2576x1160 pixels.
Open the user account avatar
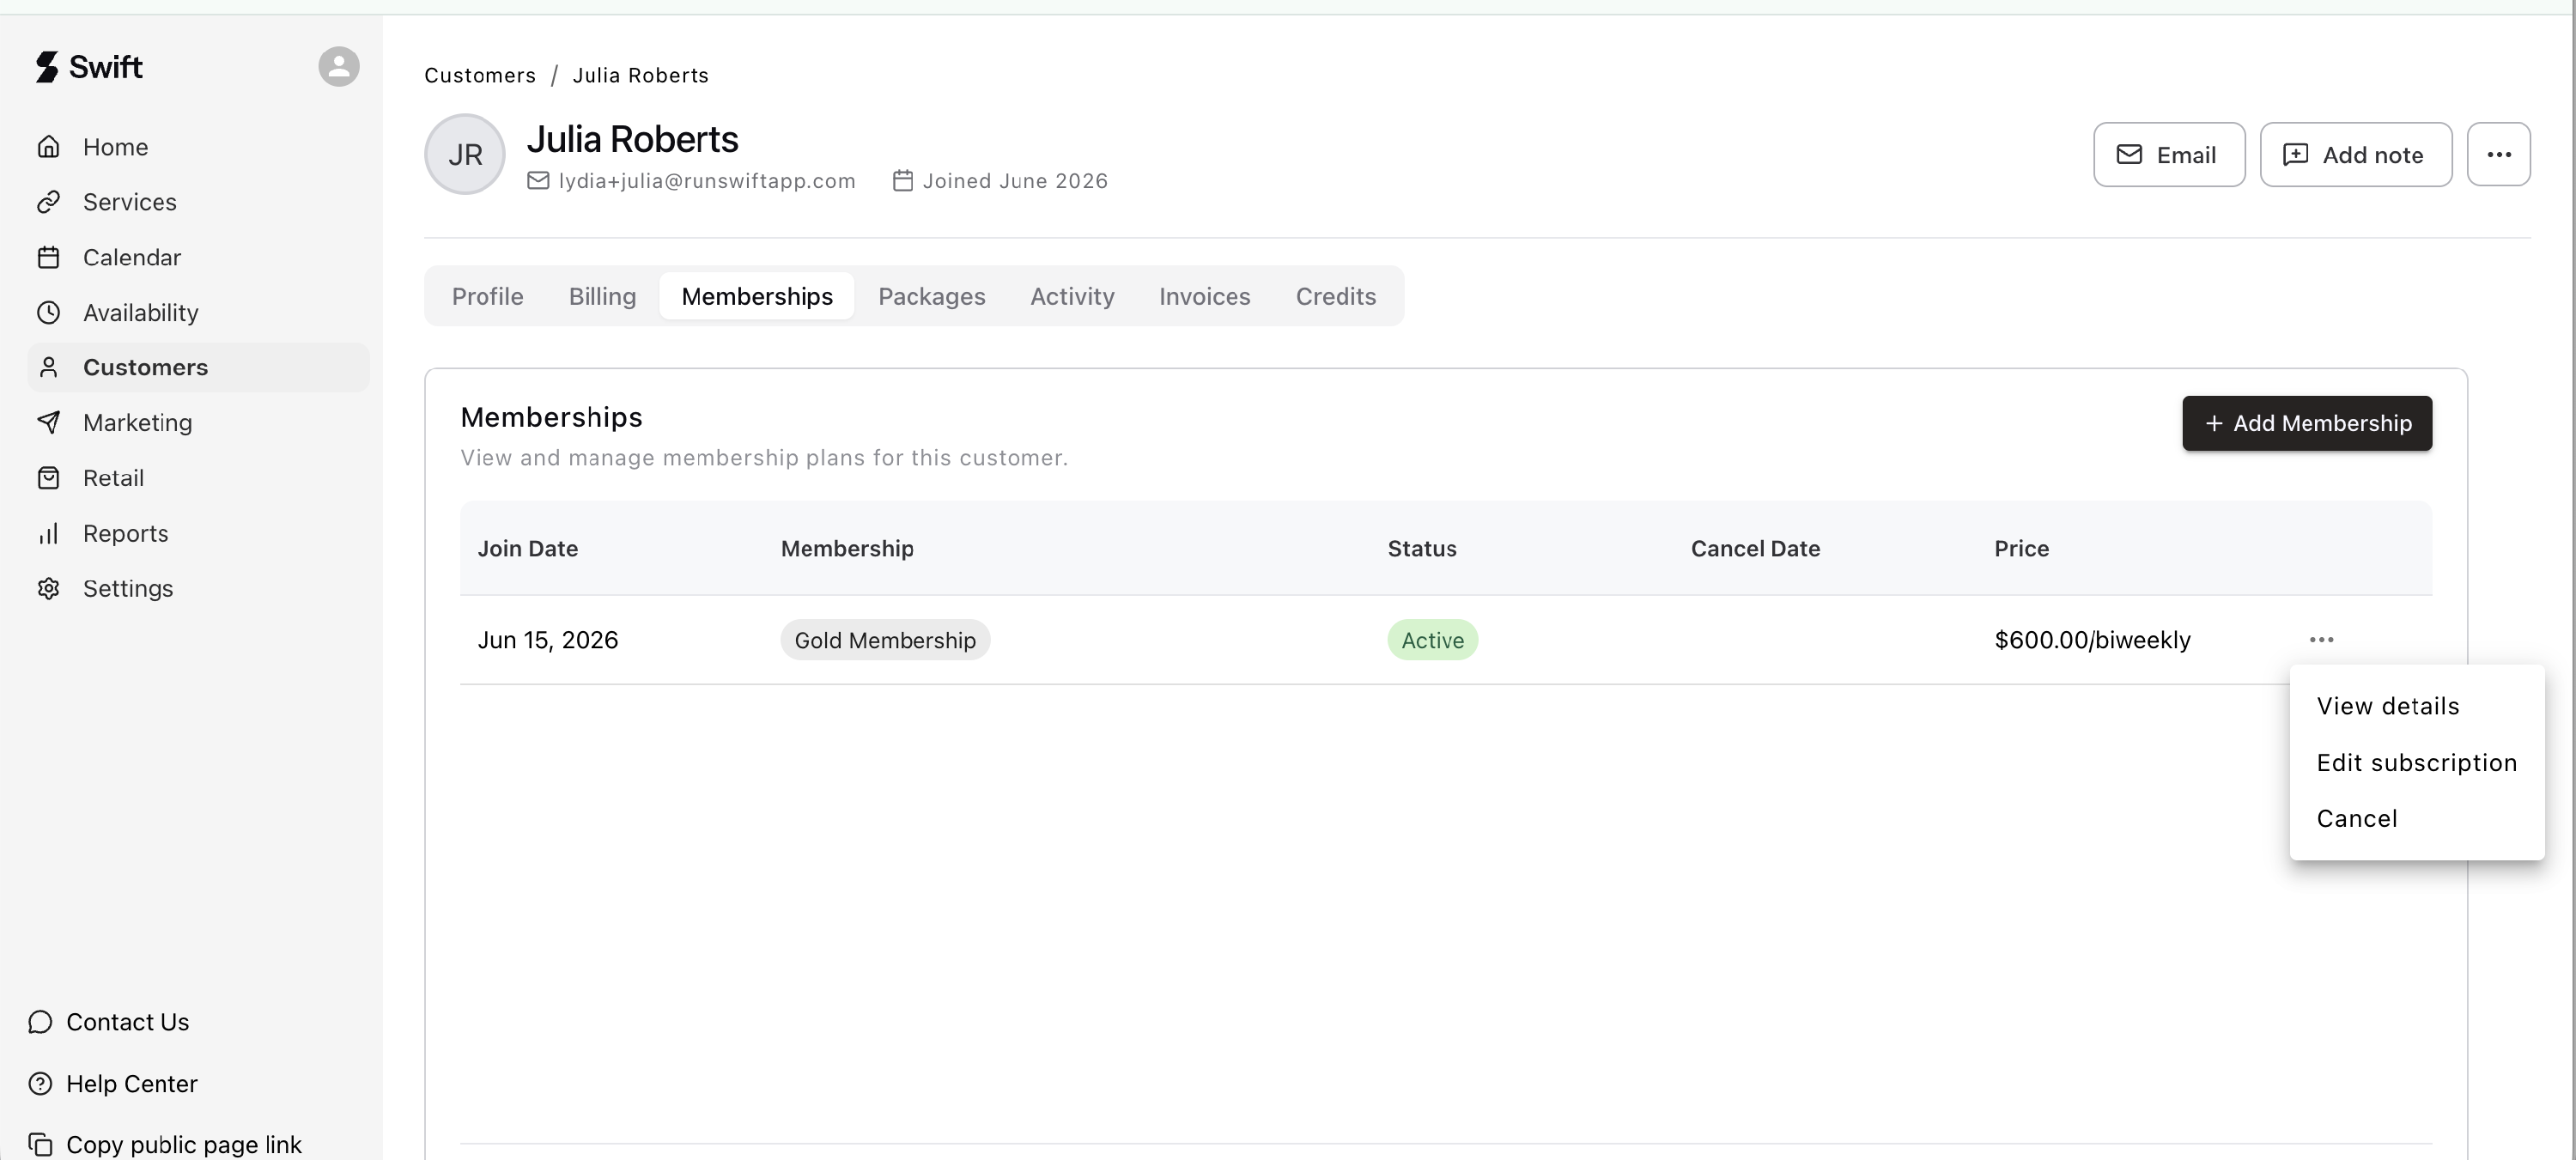click(339, 67)
